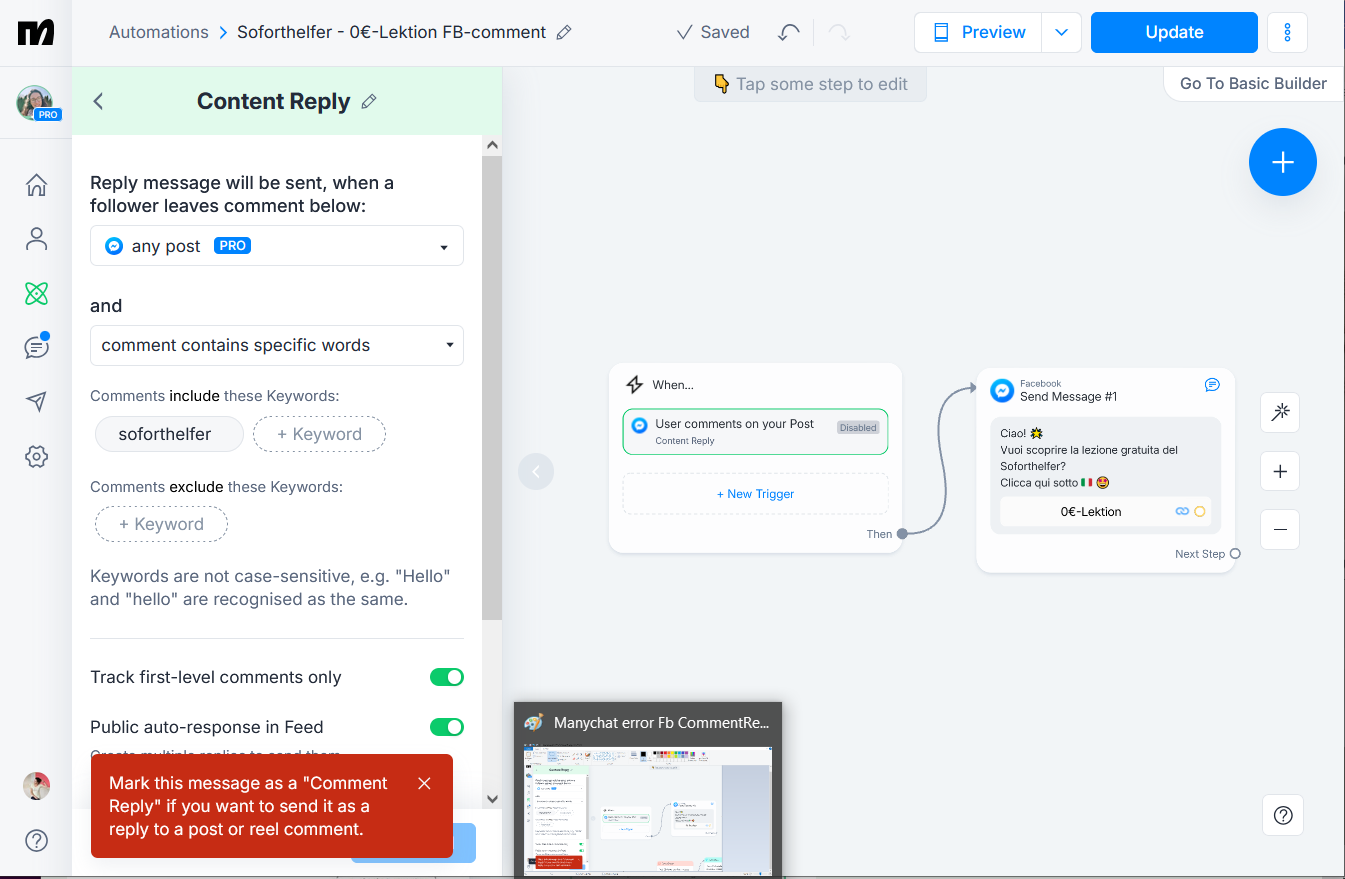Select the soforthelfer keyword chip
This screenshot has width=1345, height=879.
[169, 434]
